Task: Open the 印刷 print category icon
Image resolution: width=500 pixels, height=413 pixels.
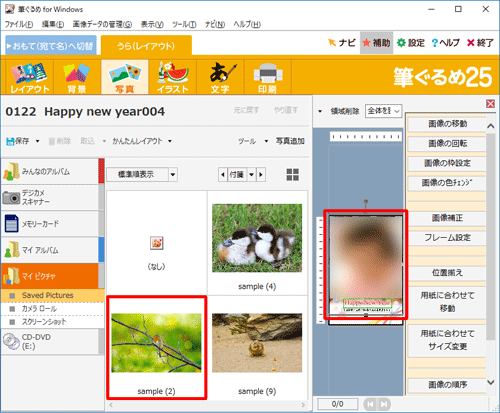Action: click(268, 77)
